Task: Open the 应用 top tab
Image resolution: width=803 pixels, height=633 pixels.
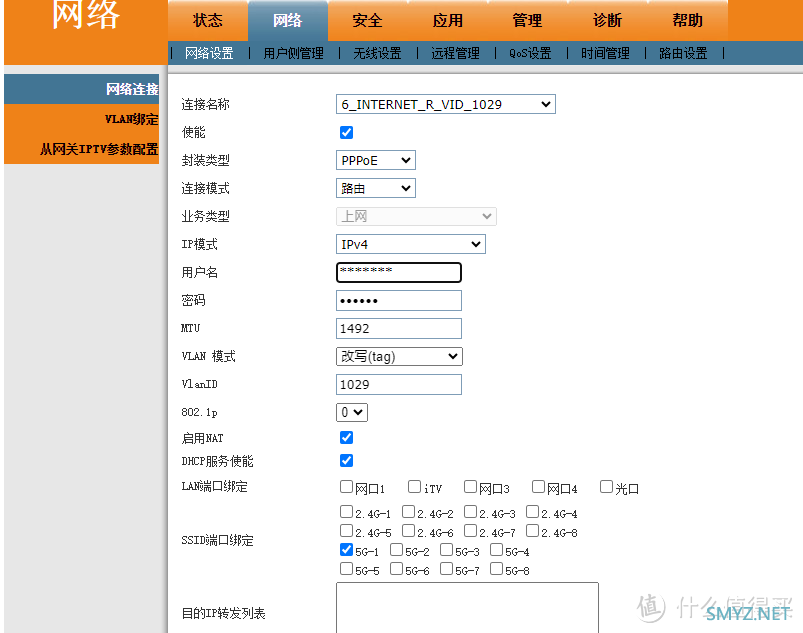Action: [x=448, y=20]
